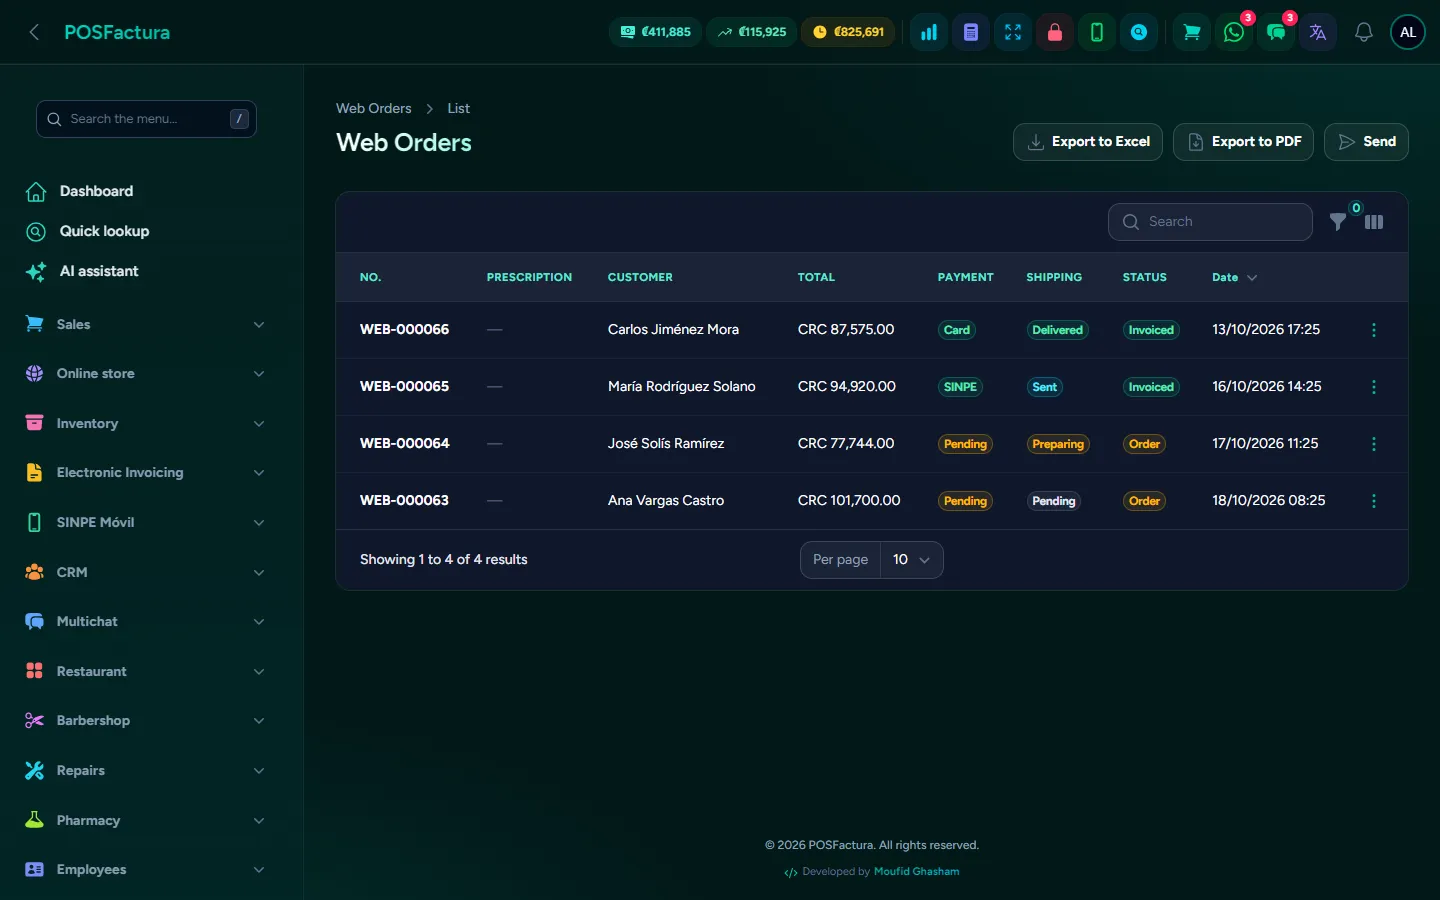This screenshot has height=900, width=1440.
Task: Toggle table columns with the columns icon
Action: (x=1374, y=222)
